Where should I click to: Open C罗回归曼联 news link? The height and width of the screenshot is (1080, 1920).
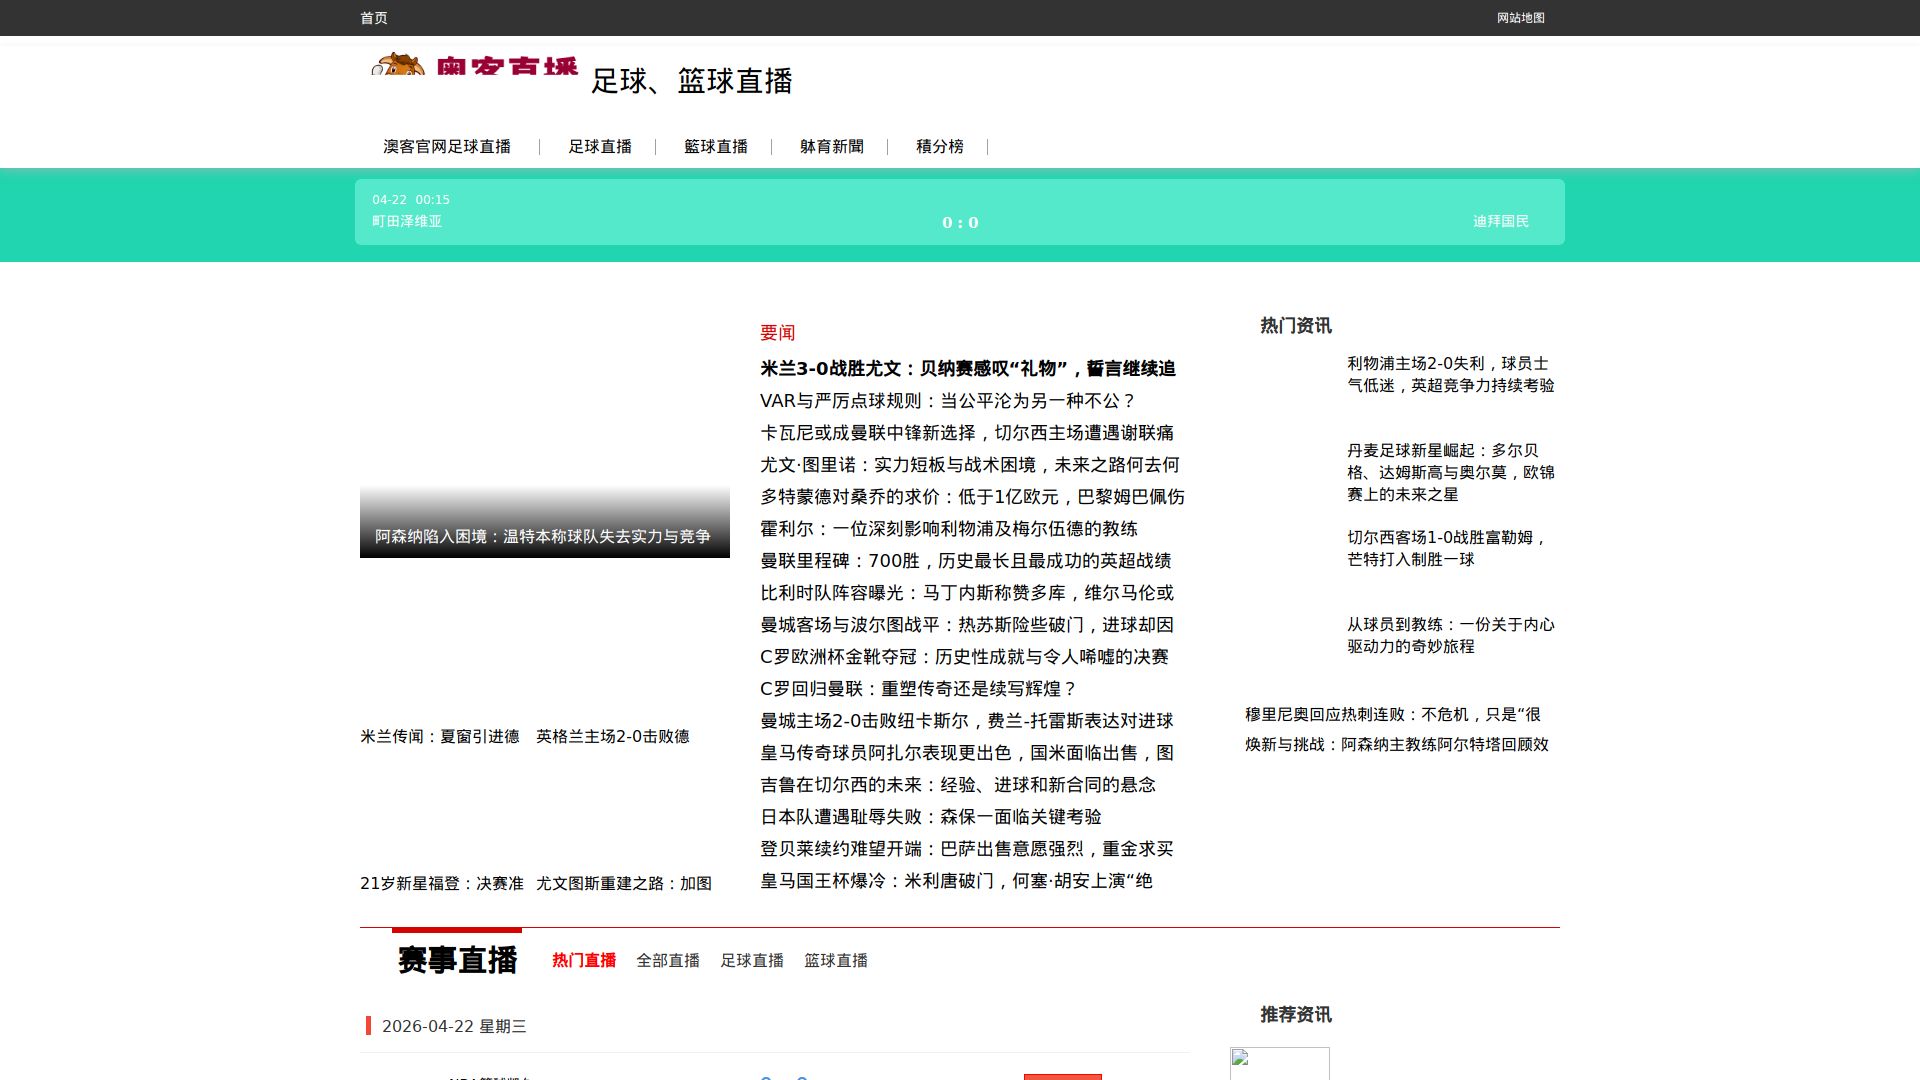click(x=918, y=689)
